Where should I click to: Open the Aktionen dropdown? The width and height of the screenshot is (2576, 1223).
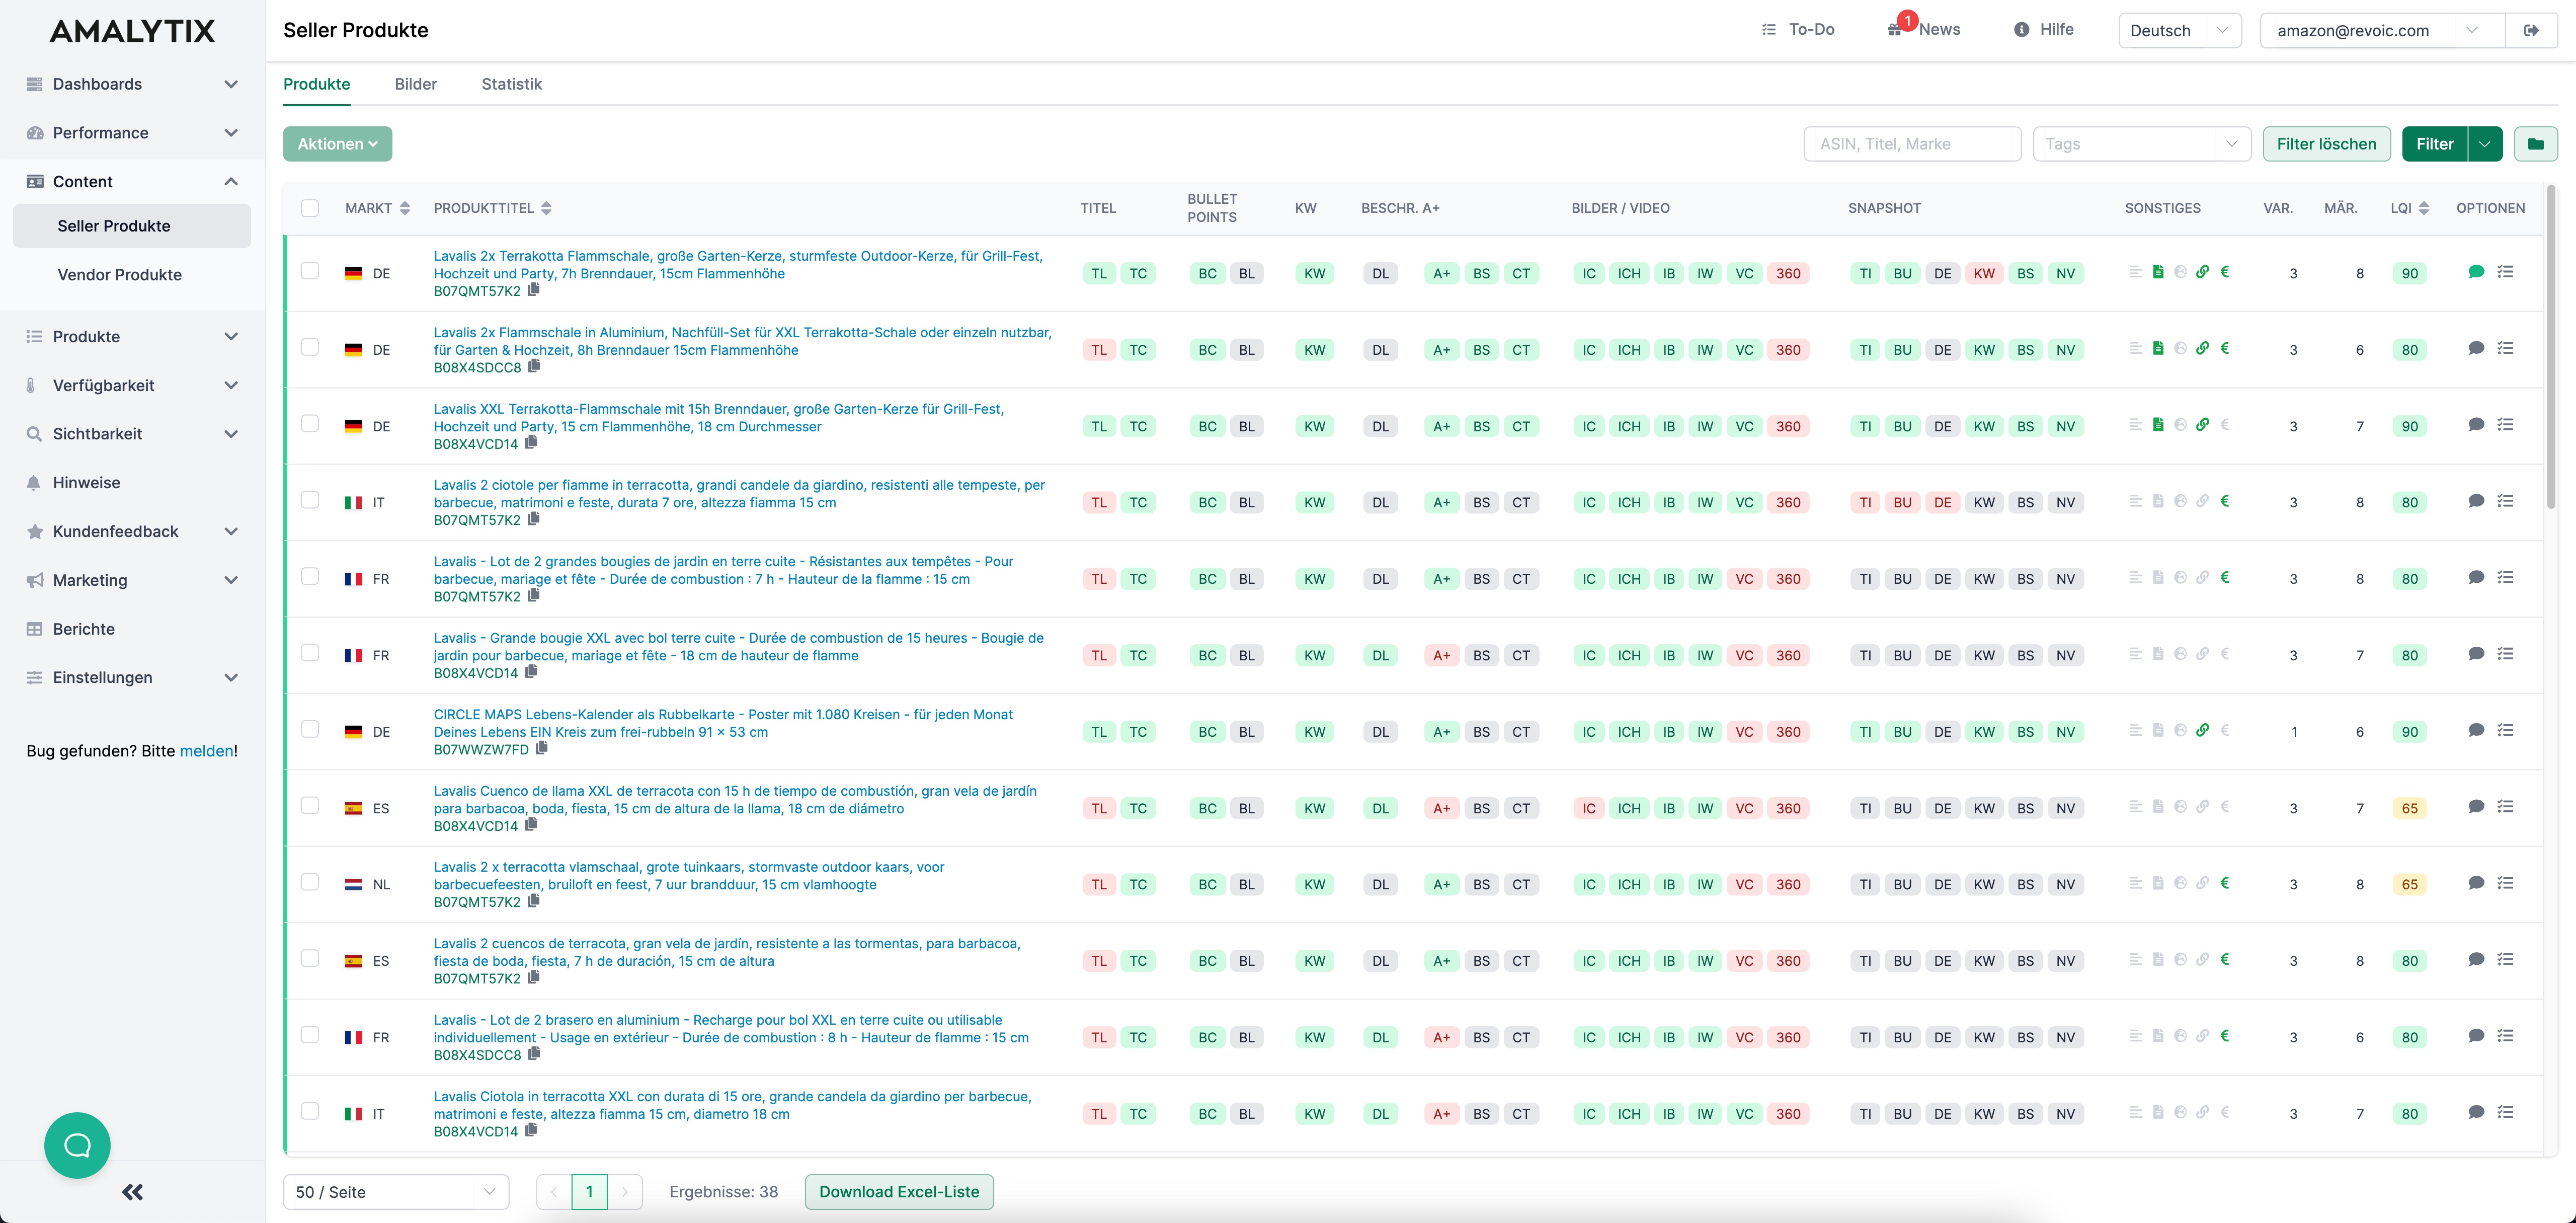pos(337,144)
